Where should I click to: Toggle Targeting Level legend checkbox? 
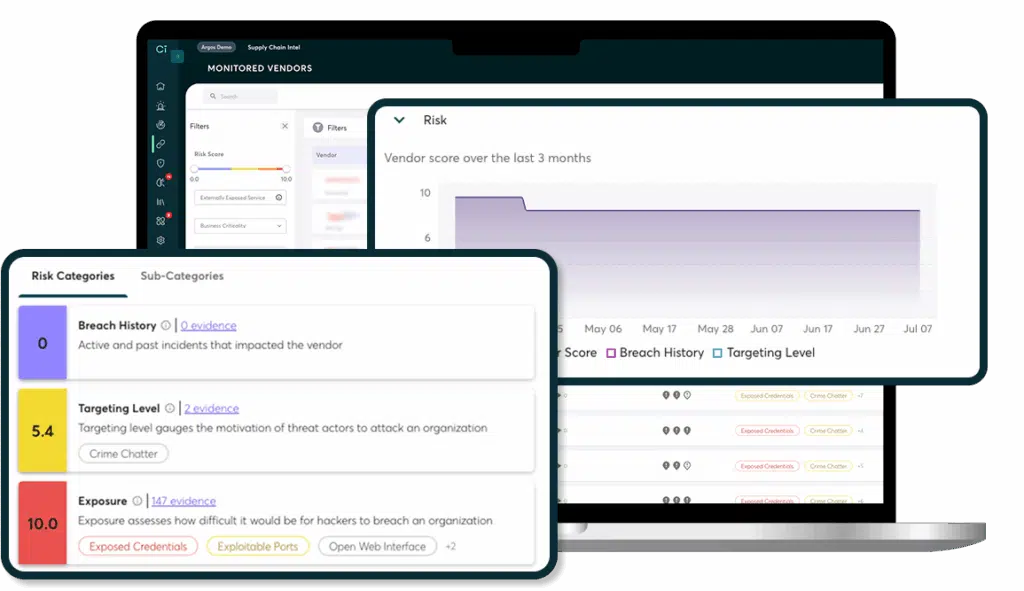click(716, 353)
